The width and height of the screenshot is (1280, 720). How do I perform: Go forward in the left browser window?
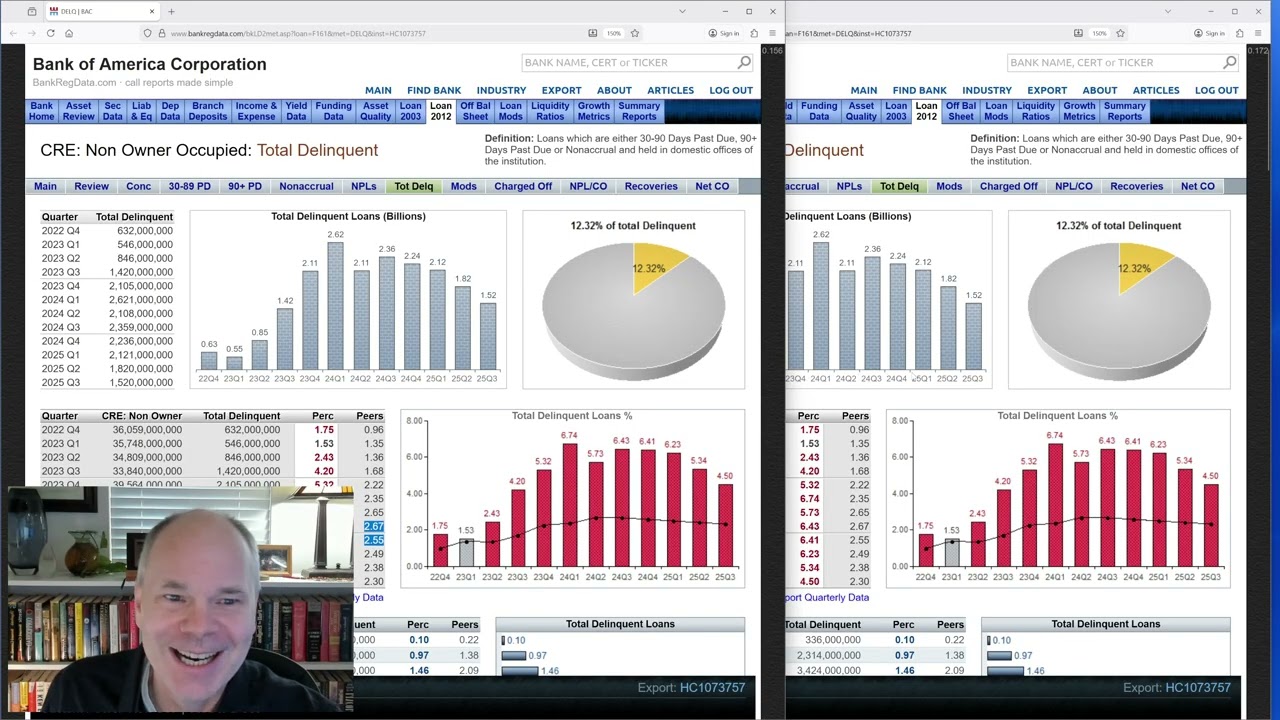click(32, 33)
